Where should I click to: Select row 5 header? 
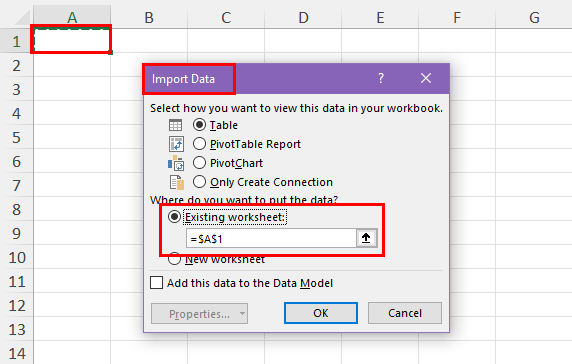[16, 138]
